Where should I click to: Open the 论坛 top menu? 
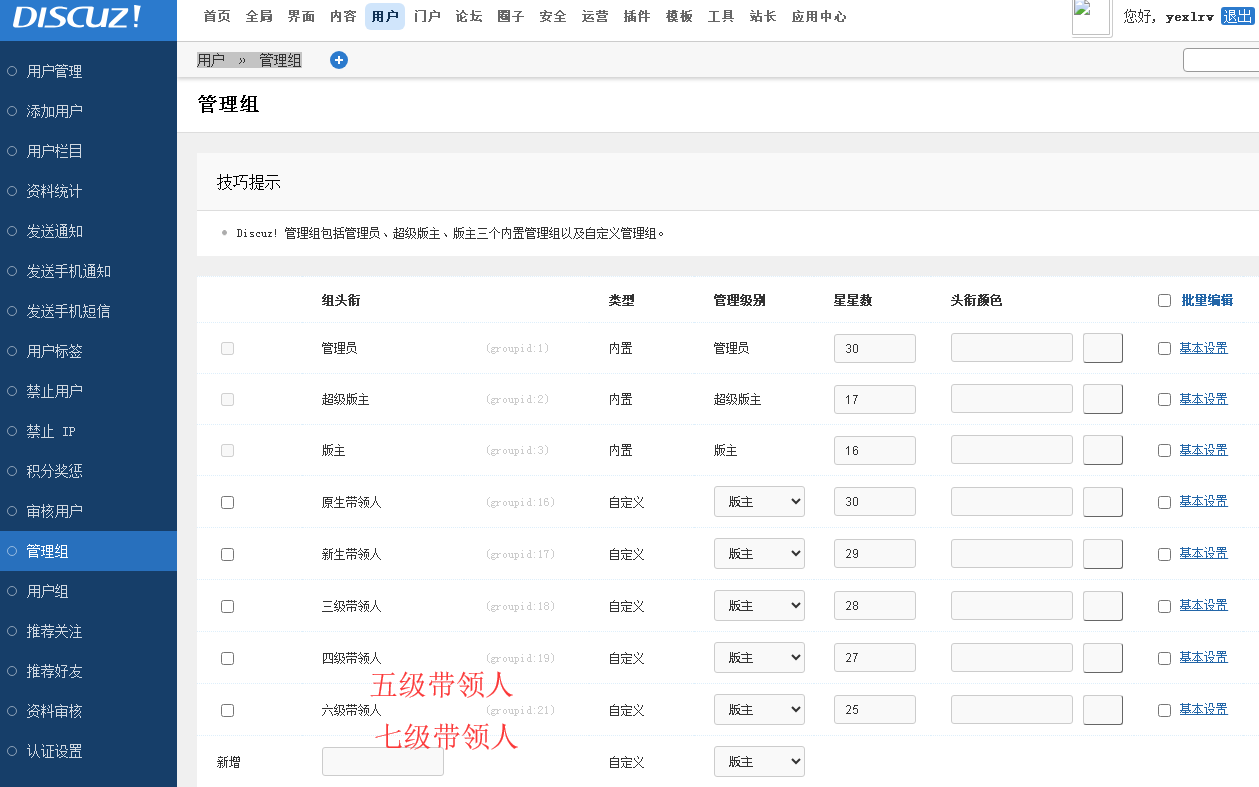[469, 16]
